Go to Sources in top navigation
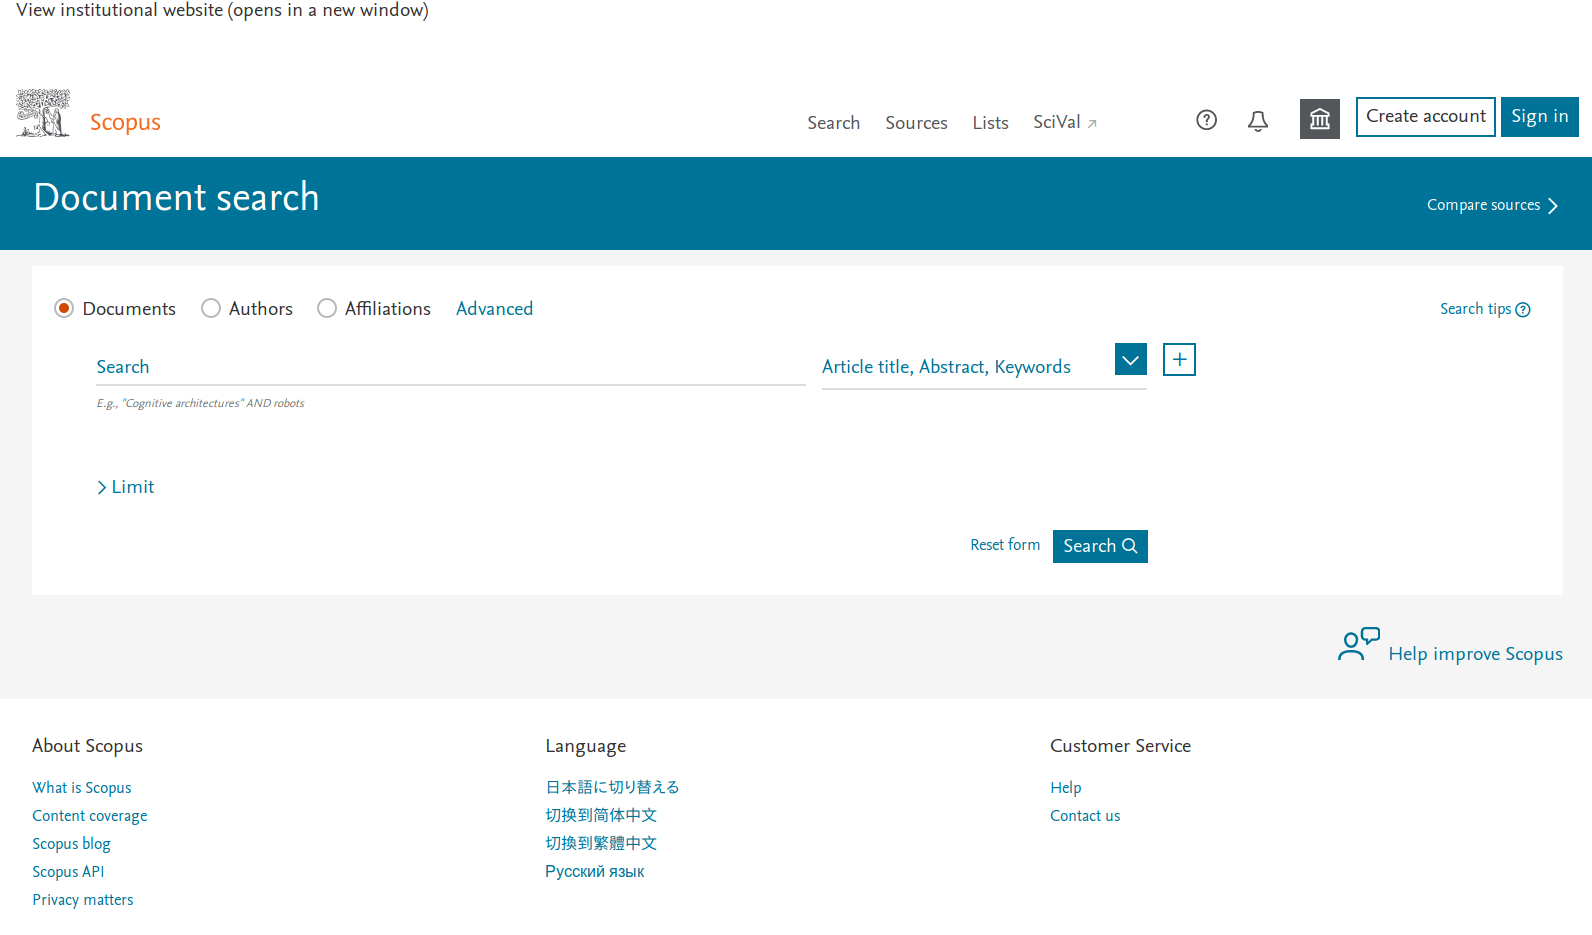 [x=916, y=123]
